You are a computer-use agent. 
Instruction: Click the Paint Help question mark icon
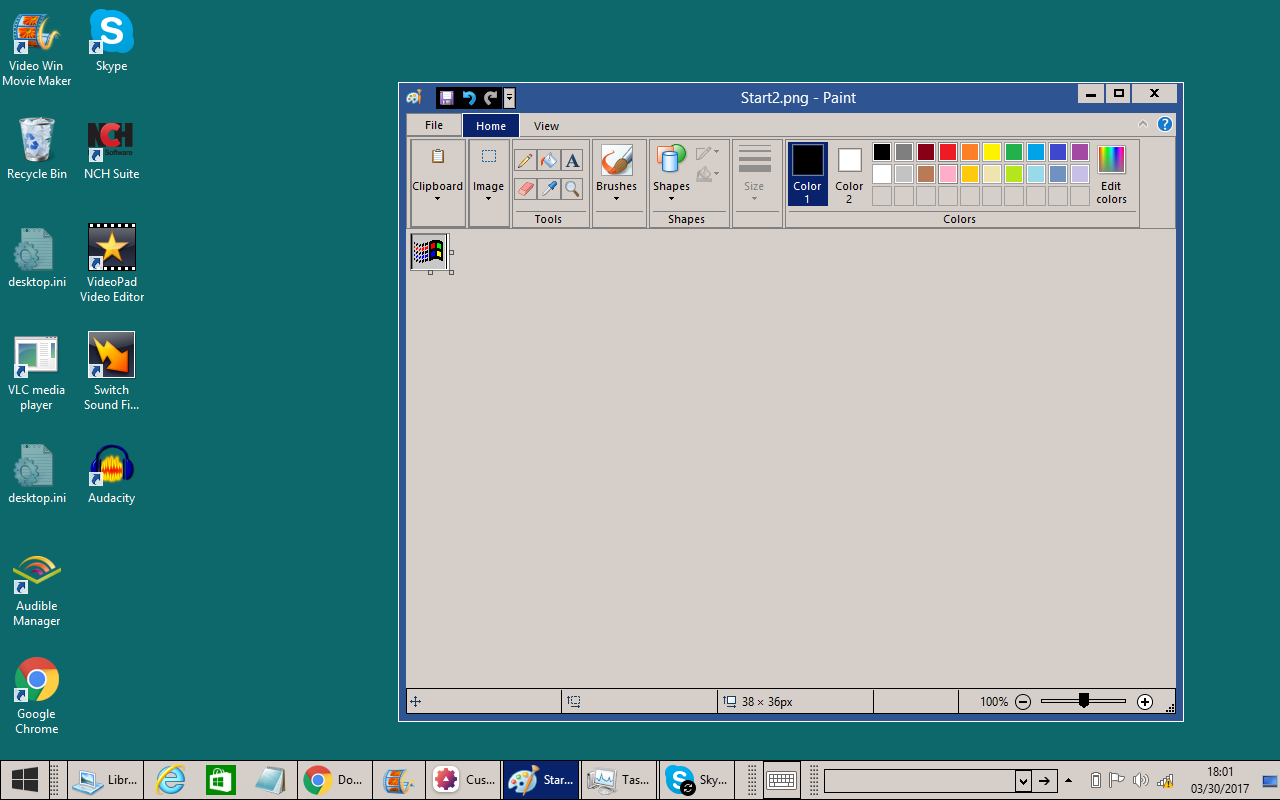click(1164, 125)
